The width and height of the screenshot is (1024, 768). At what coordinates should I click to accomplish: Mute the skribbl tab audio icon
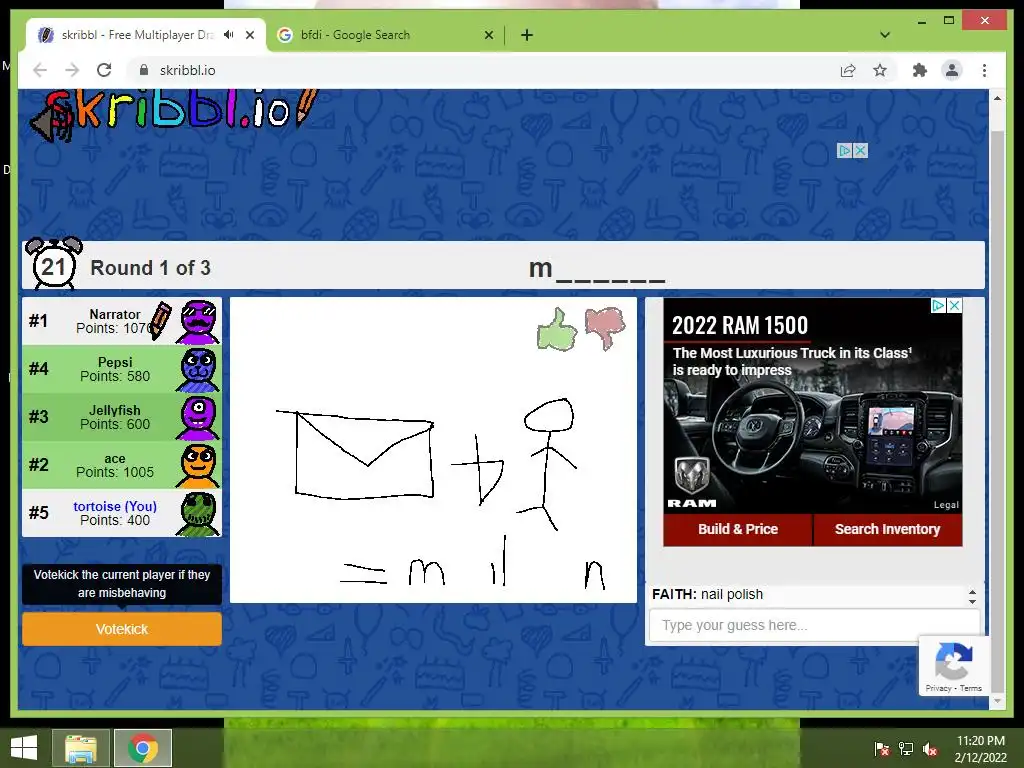tap(229, 35)
